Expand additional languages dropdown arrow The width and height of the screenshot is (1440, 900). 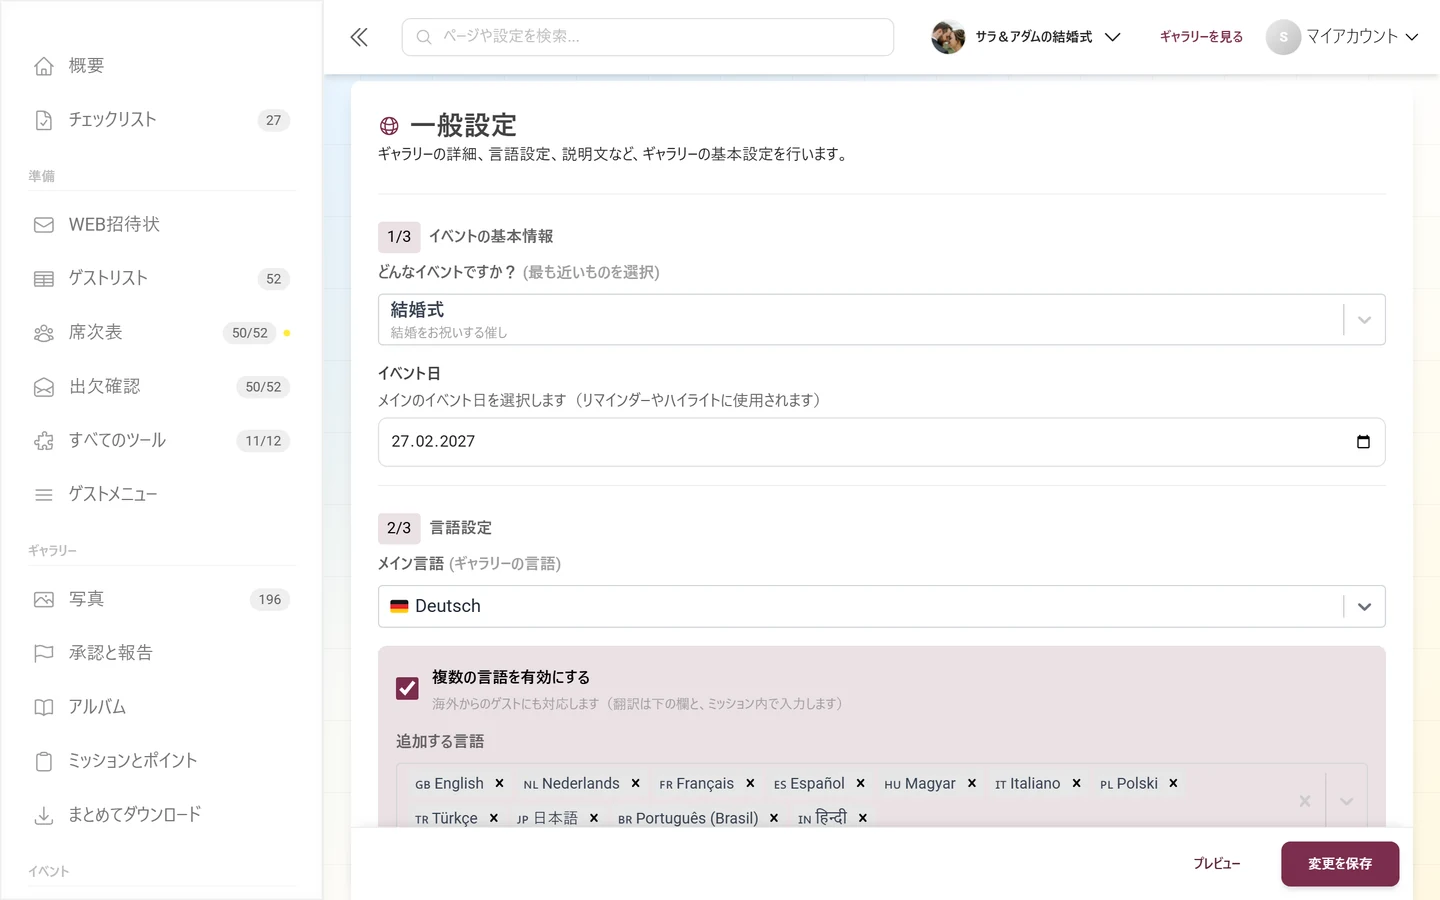click(x=1346, y=801)
